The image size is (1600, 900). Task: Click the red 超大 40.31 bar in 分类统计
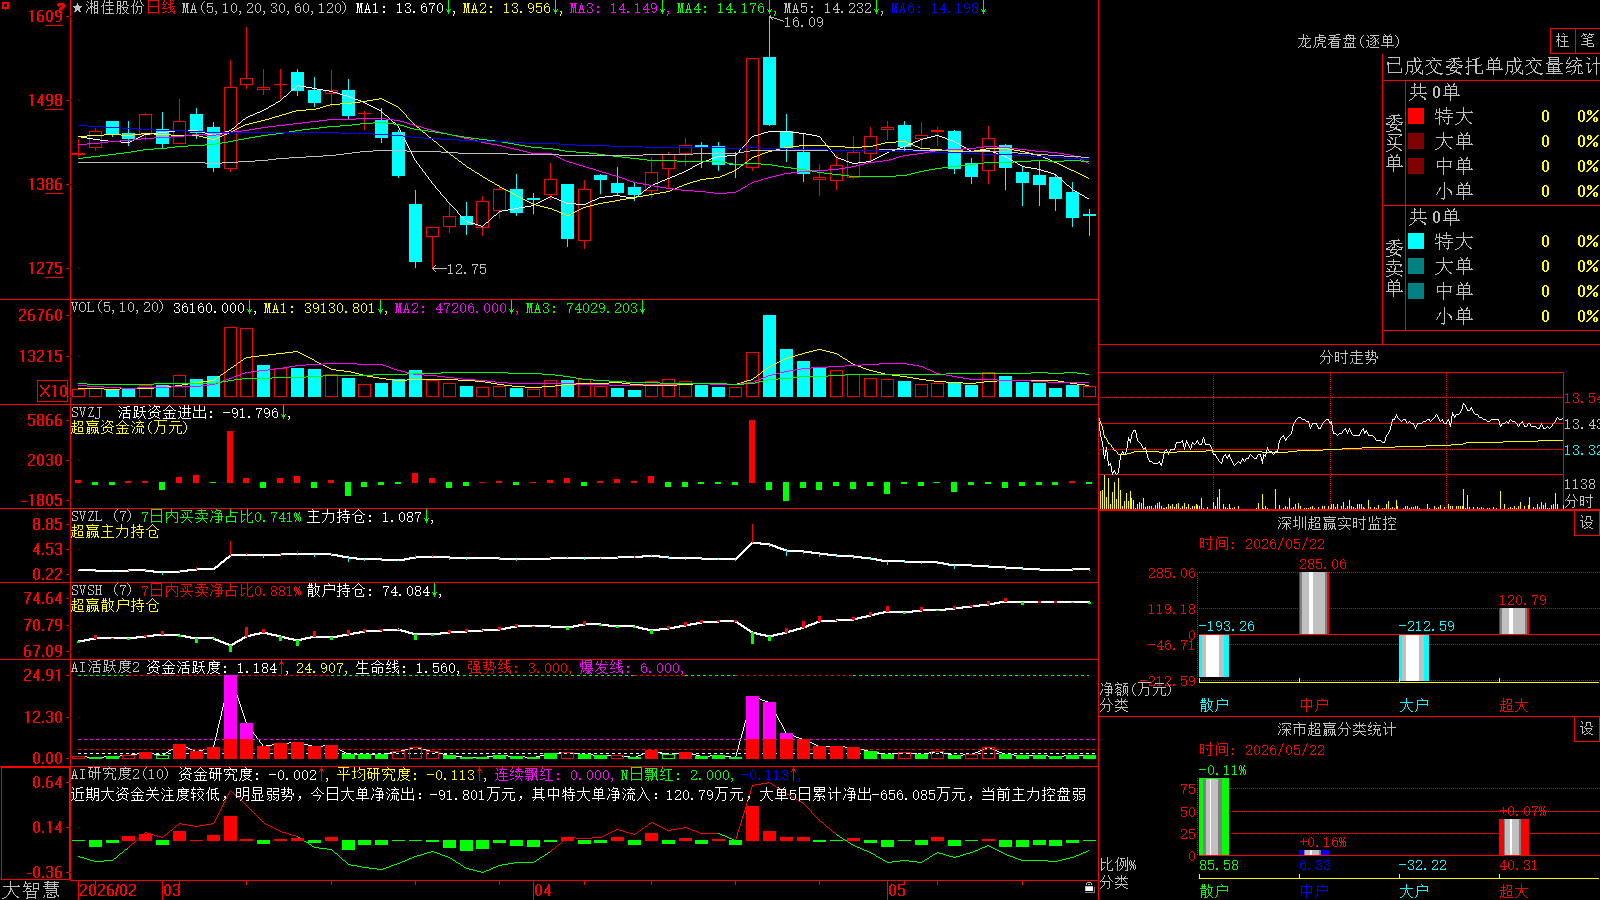coord(1514,838)
